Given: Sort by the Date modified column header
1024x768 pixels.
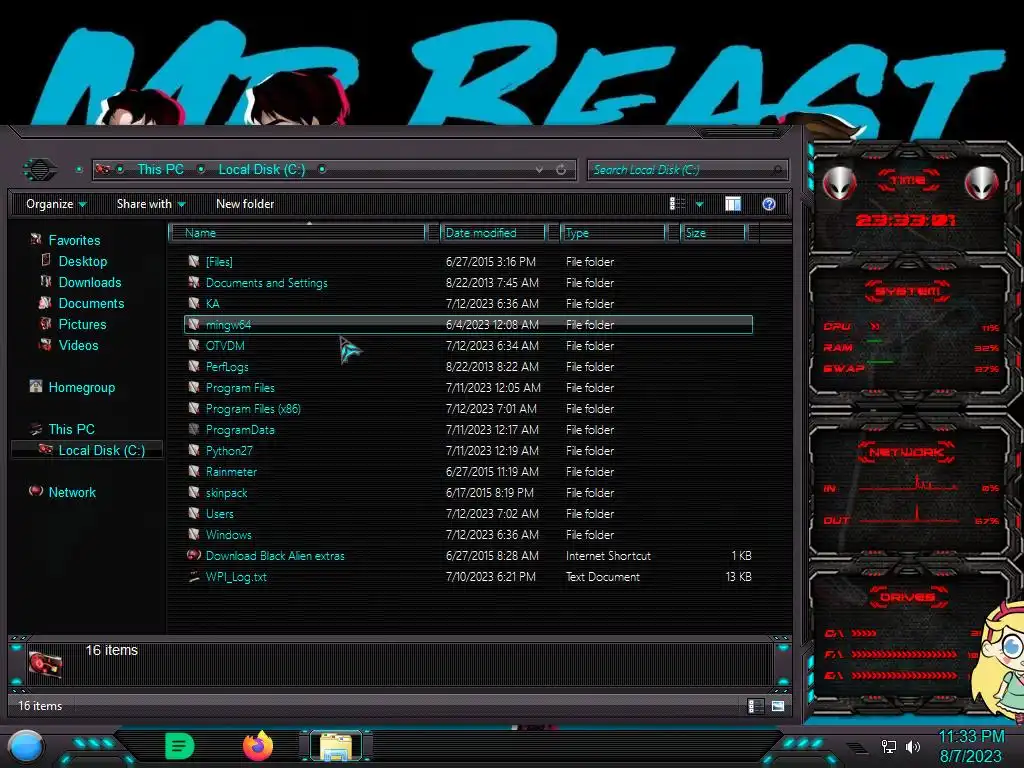Looking at the screenshot, I should coord(493,232).
